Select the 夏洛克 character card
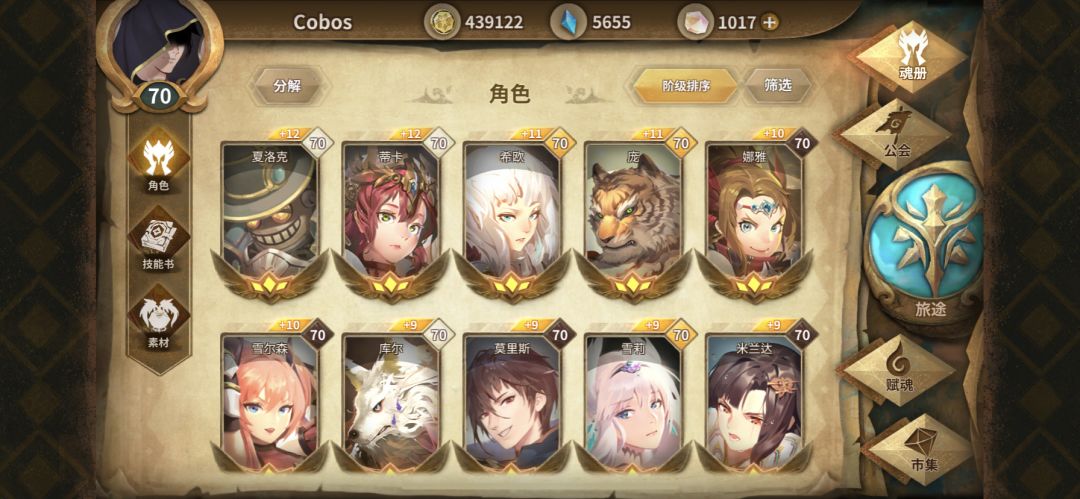Viewport: 1080px width, 499px height. point(271,214)
